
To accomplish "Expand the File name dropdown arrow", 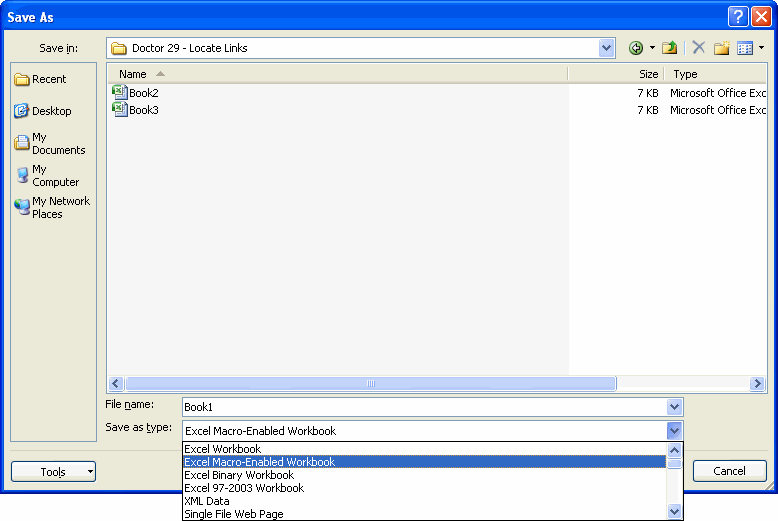I will (x=674, y=407).
